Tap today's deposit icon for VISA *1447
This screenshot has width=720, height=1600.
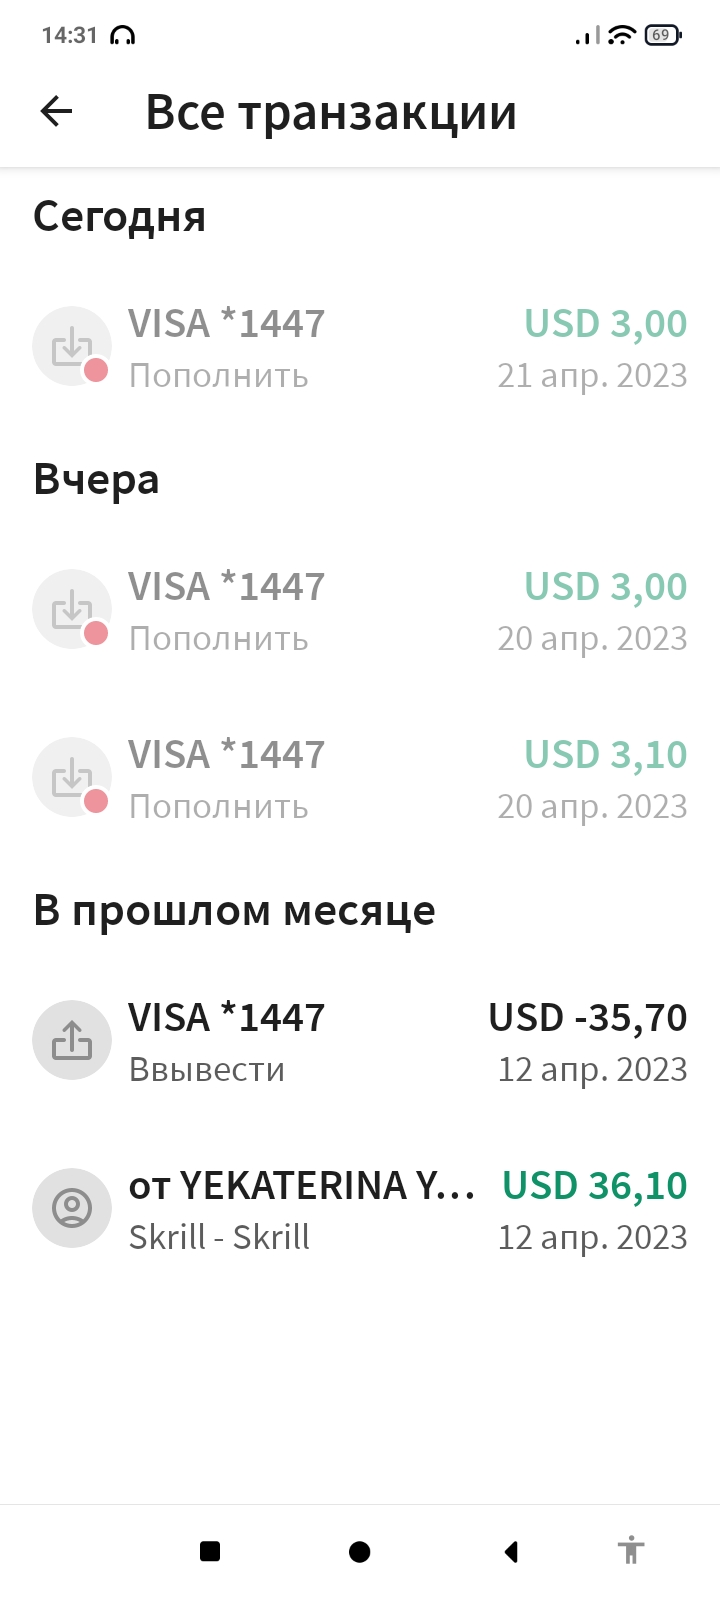tap(72, 346)
